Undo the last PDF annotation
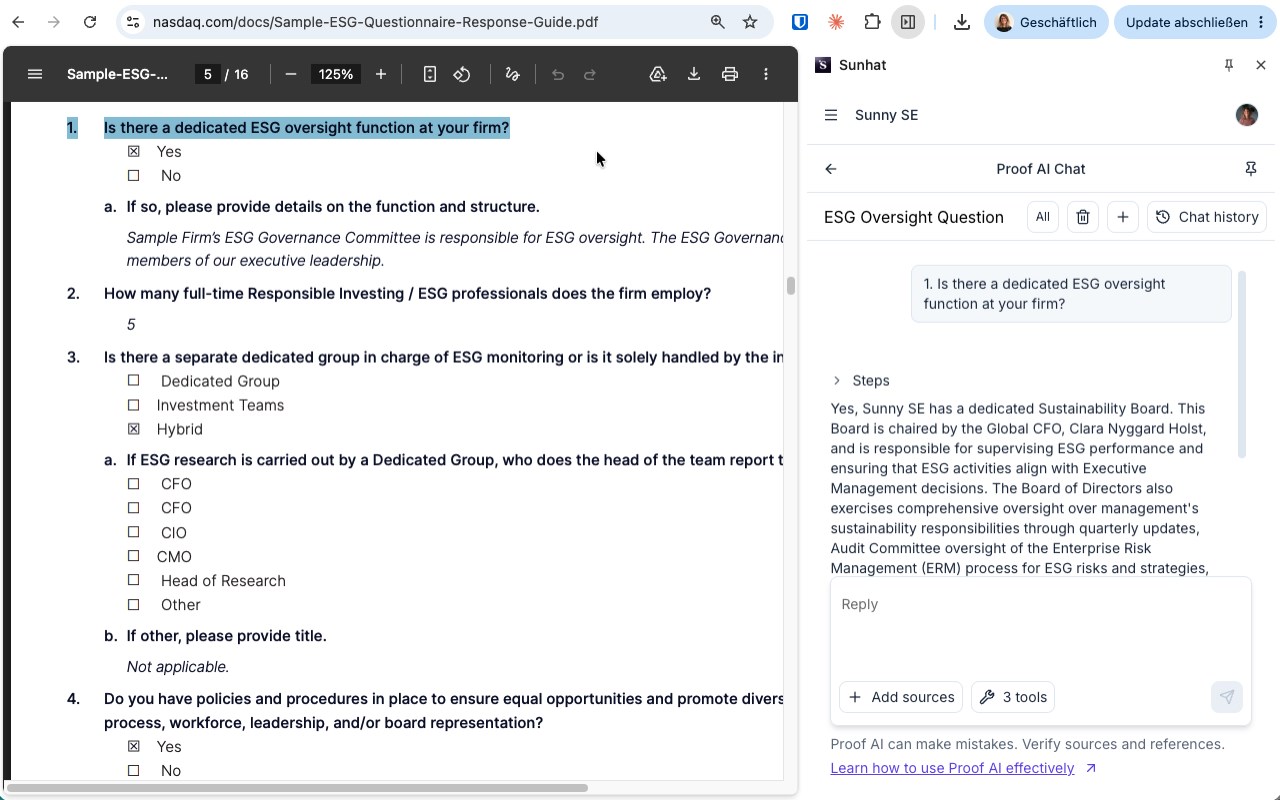The image size is (1280, 800). pos(558,74)
